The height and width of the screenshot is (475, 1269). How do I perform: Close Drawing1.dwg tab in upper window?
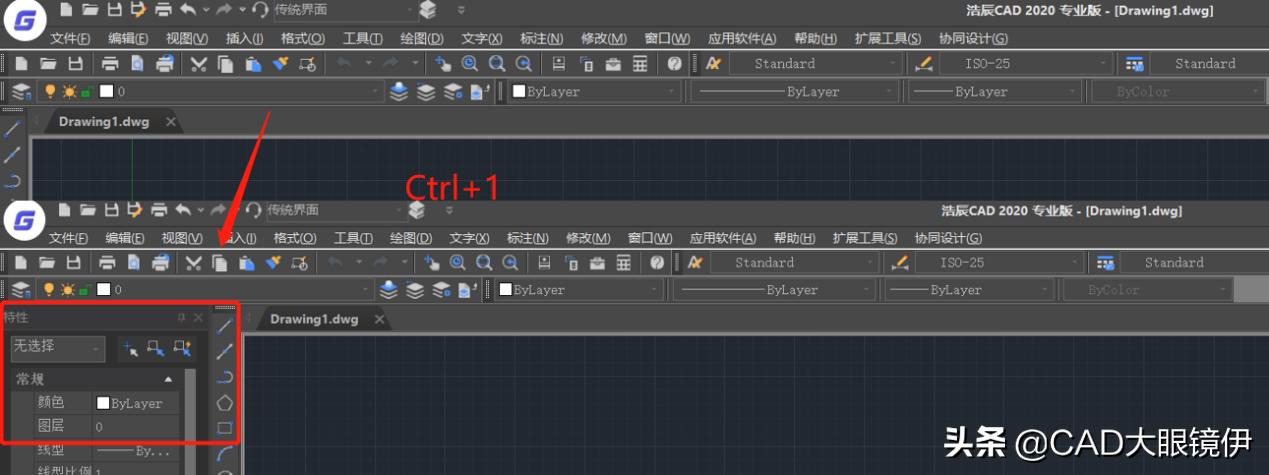pyautogui.click(x=171, y=122)
